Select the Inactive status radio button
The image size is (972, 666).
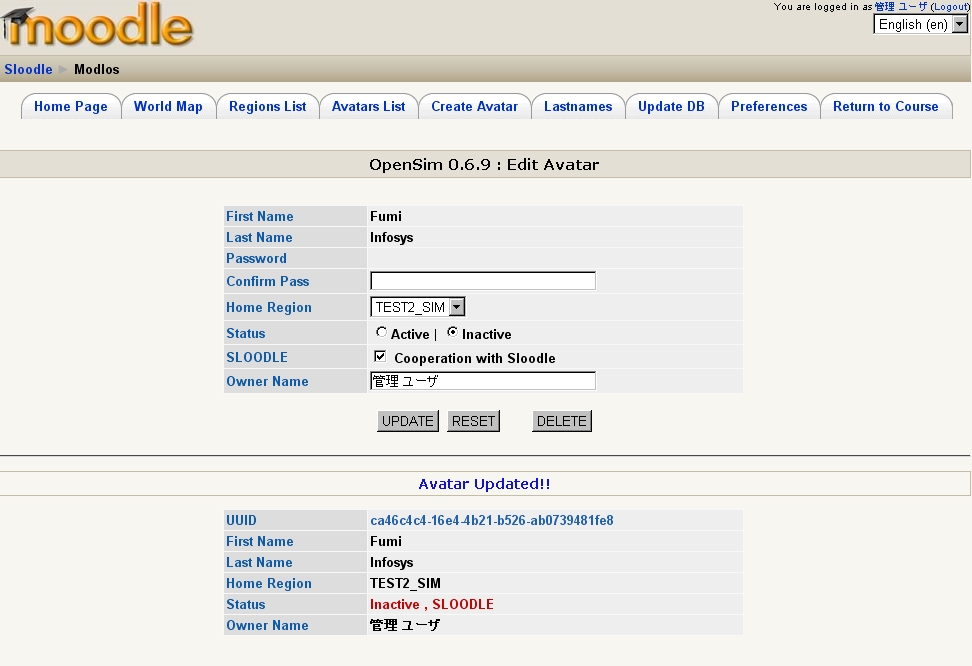[x=452, y=333]
